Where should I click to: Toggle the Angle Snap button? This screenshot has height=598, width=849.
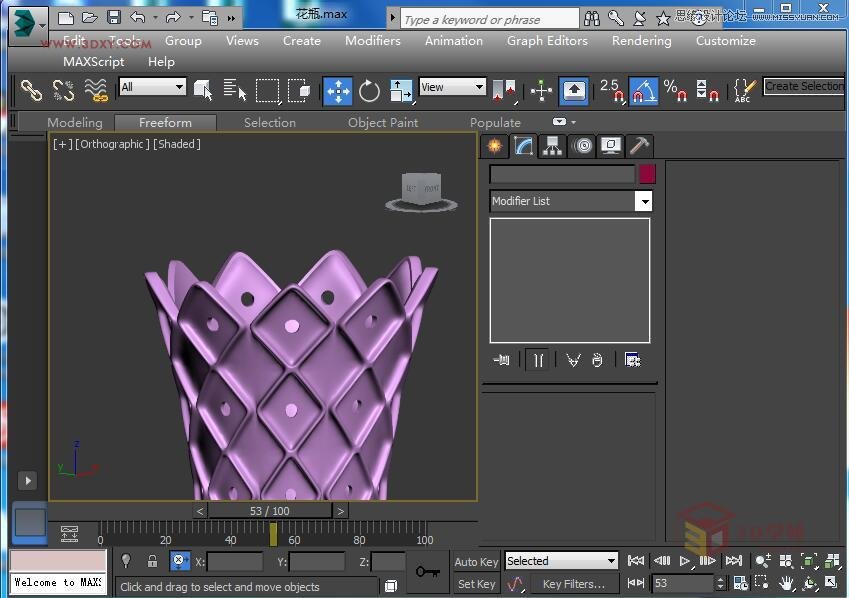click(x=643, y=91)
